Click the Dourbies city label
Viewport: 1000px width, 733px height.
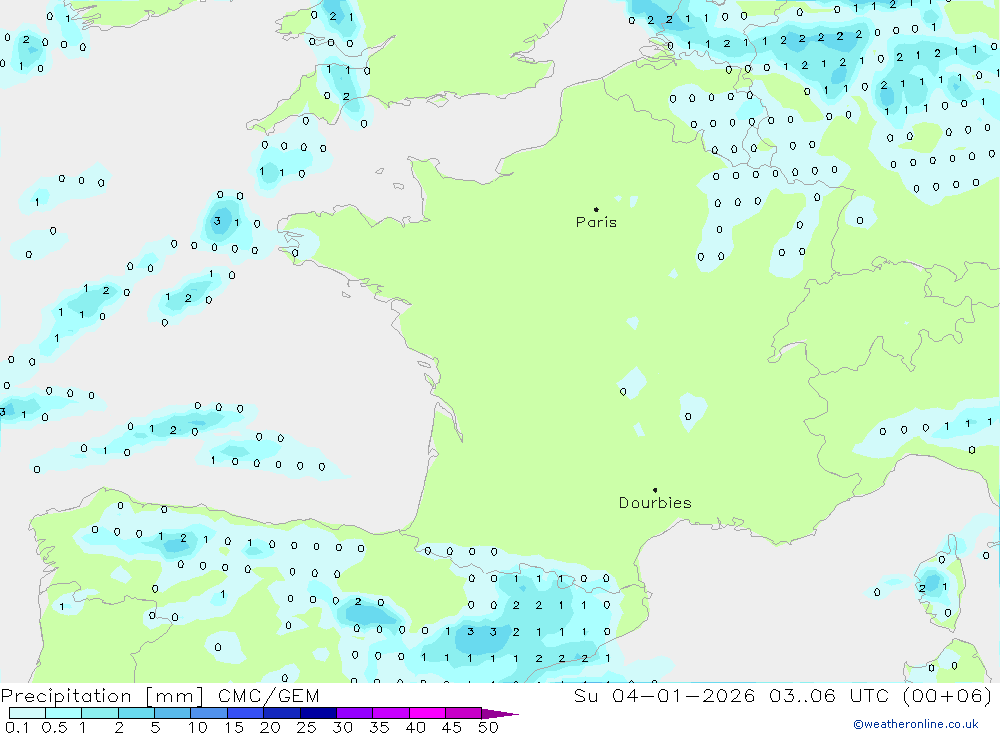tap(655, 503)
